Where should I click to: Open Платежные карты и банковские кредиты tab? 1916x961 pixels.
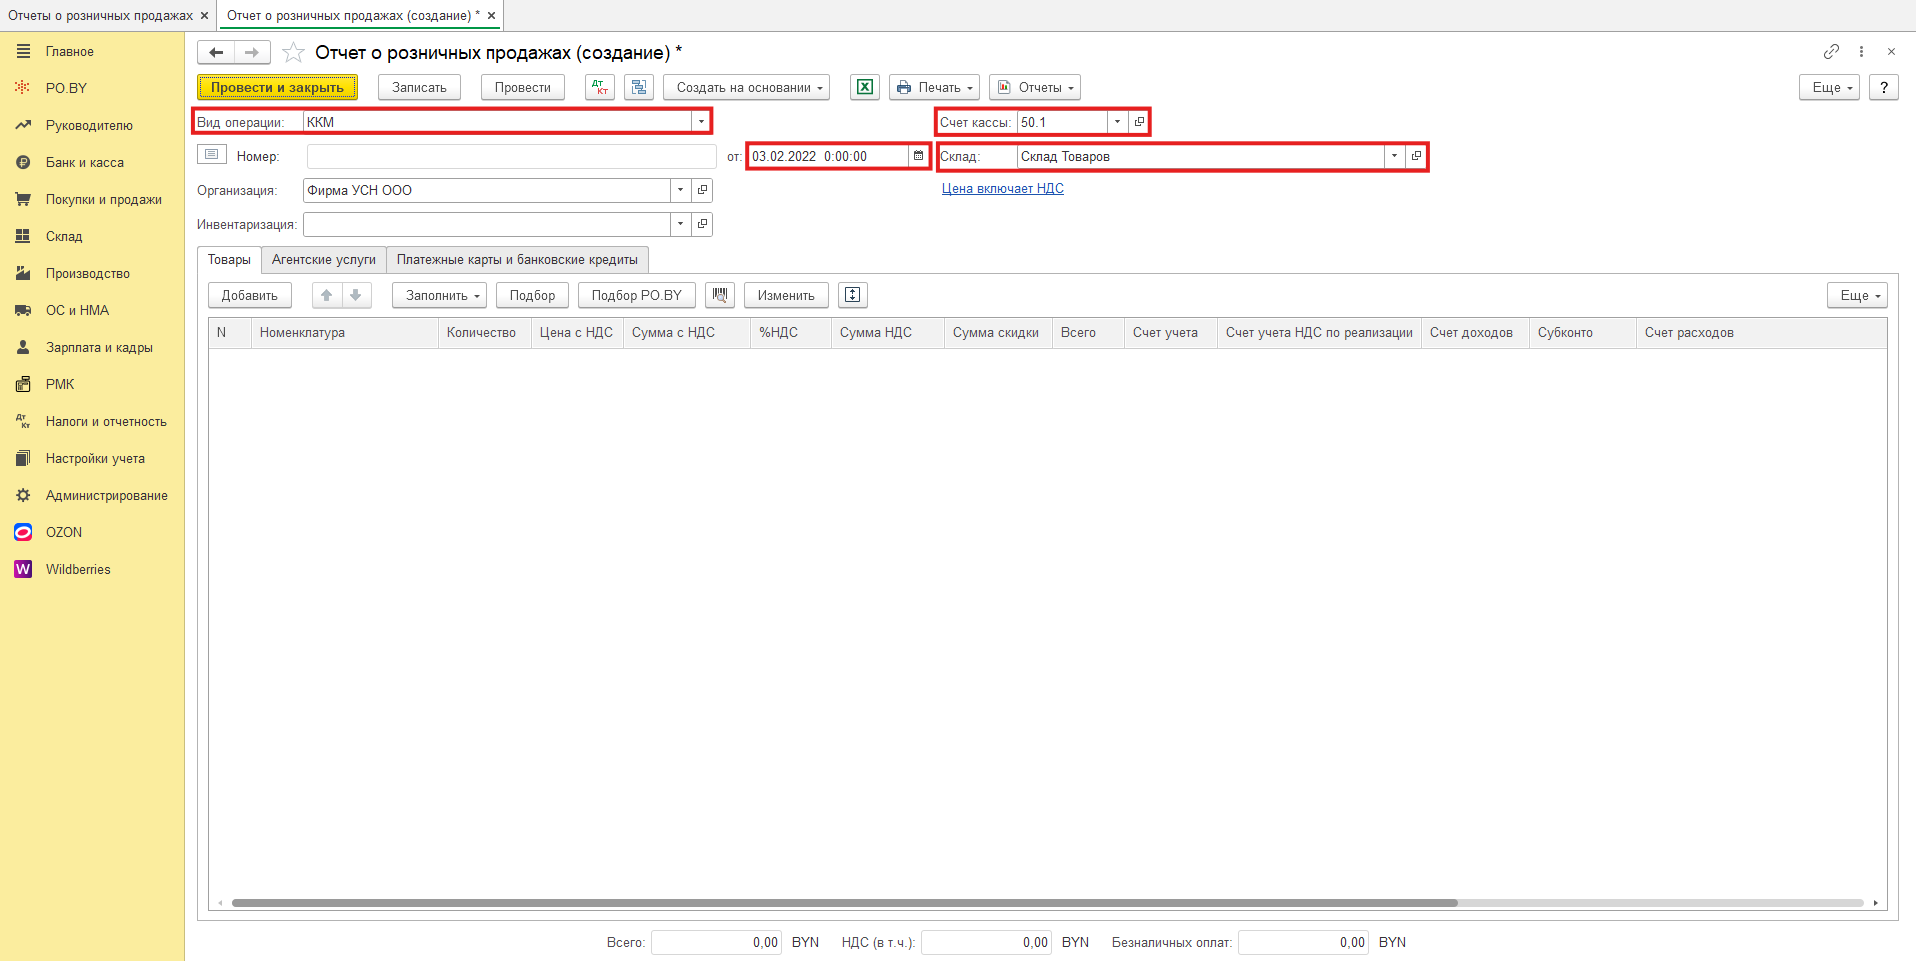[x=517, y=260]
